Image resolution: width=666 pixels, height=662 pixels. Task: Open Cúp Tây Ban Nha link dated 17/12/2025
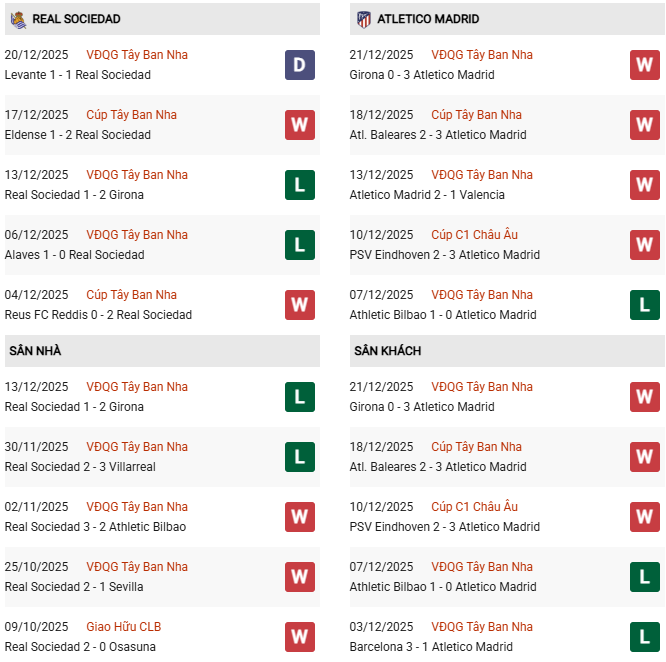(131, 115)
